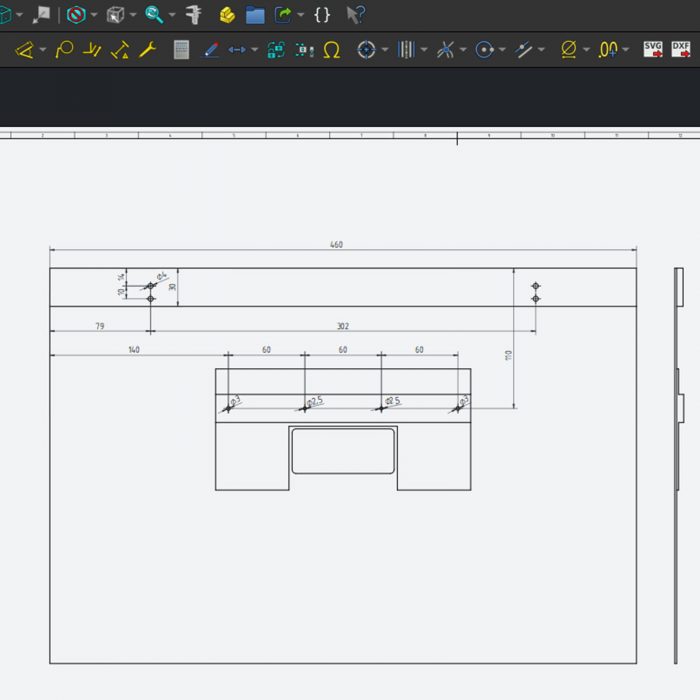The image size is (700, 700).
Task: Open the diameter dimension dropdown arrow
Action: point(586,50)
